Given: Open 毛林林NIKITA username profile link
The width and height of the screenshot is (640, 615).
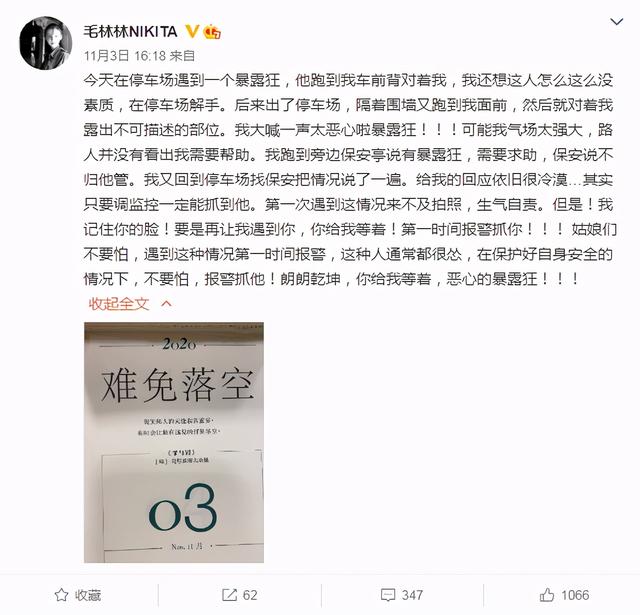Looking at the screenshot, I should coord(131,32).
